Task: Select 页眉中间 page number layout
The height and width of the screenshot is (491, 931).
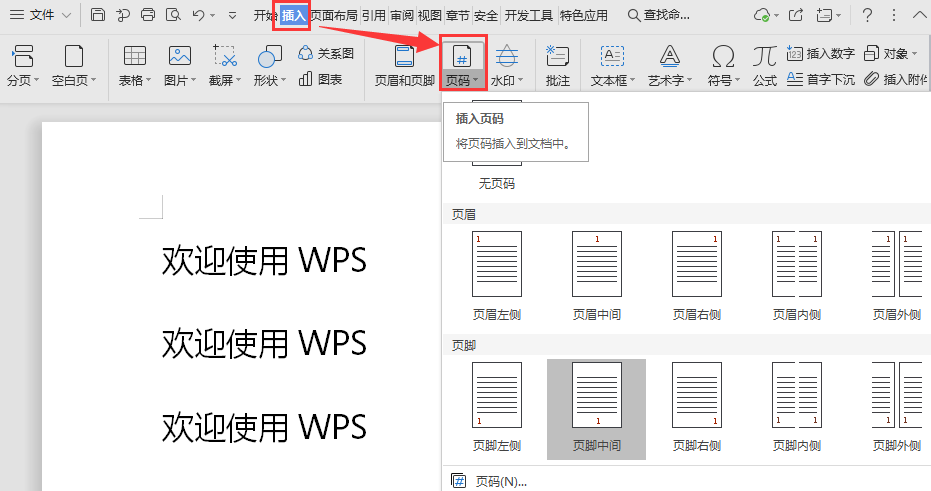Action: tap(597, 276)
